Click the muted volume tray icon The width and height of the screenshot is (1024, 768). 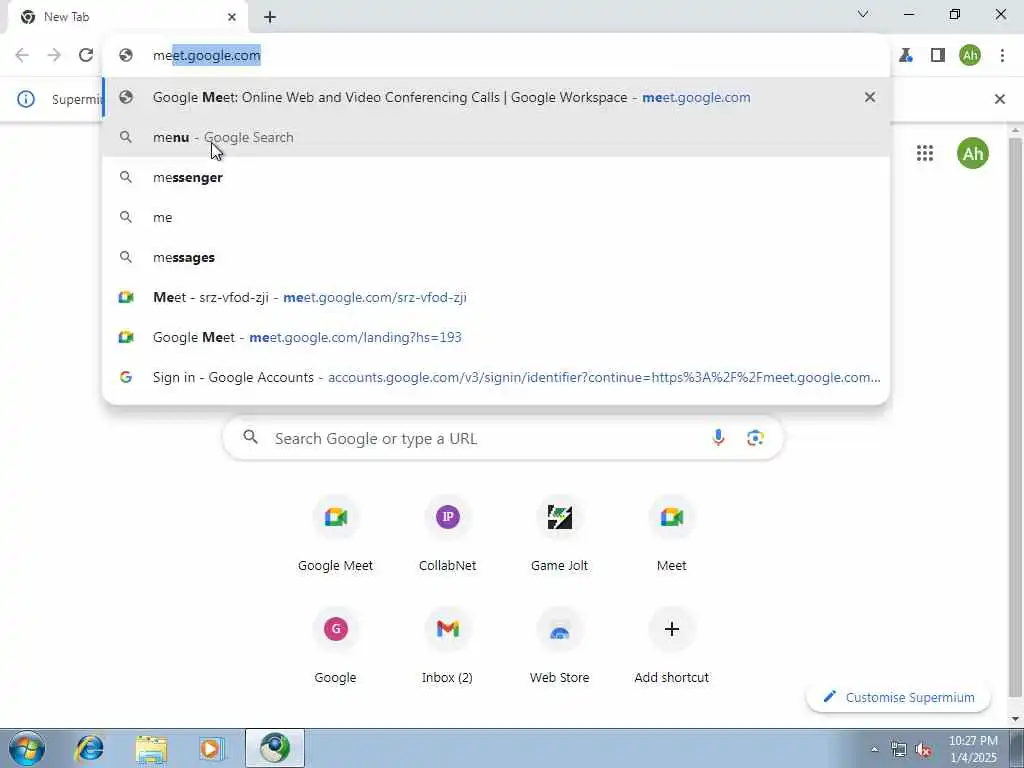tap(923, 750)
